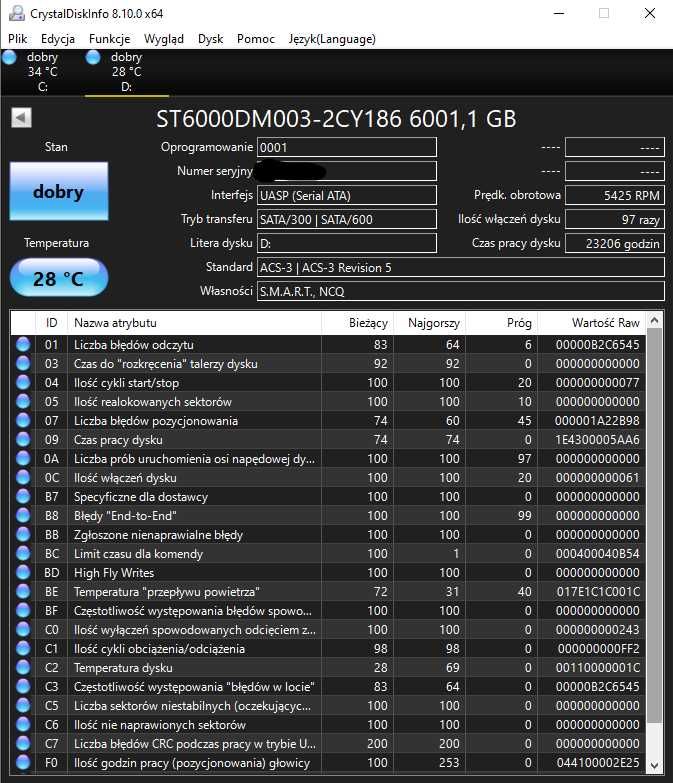Click the CrystalDiskInfo app icon in title bar
673x783 pixels.
pos(16,13)
